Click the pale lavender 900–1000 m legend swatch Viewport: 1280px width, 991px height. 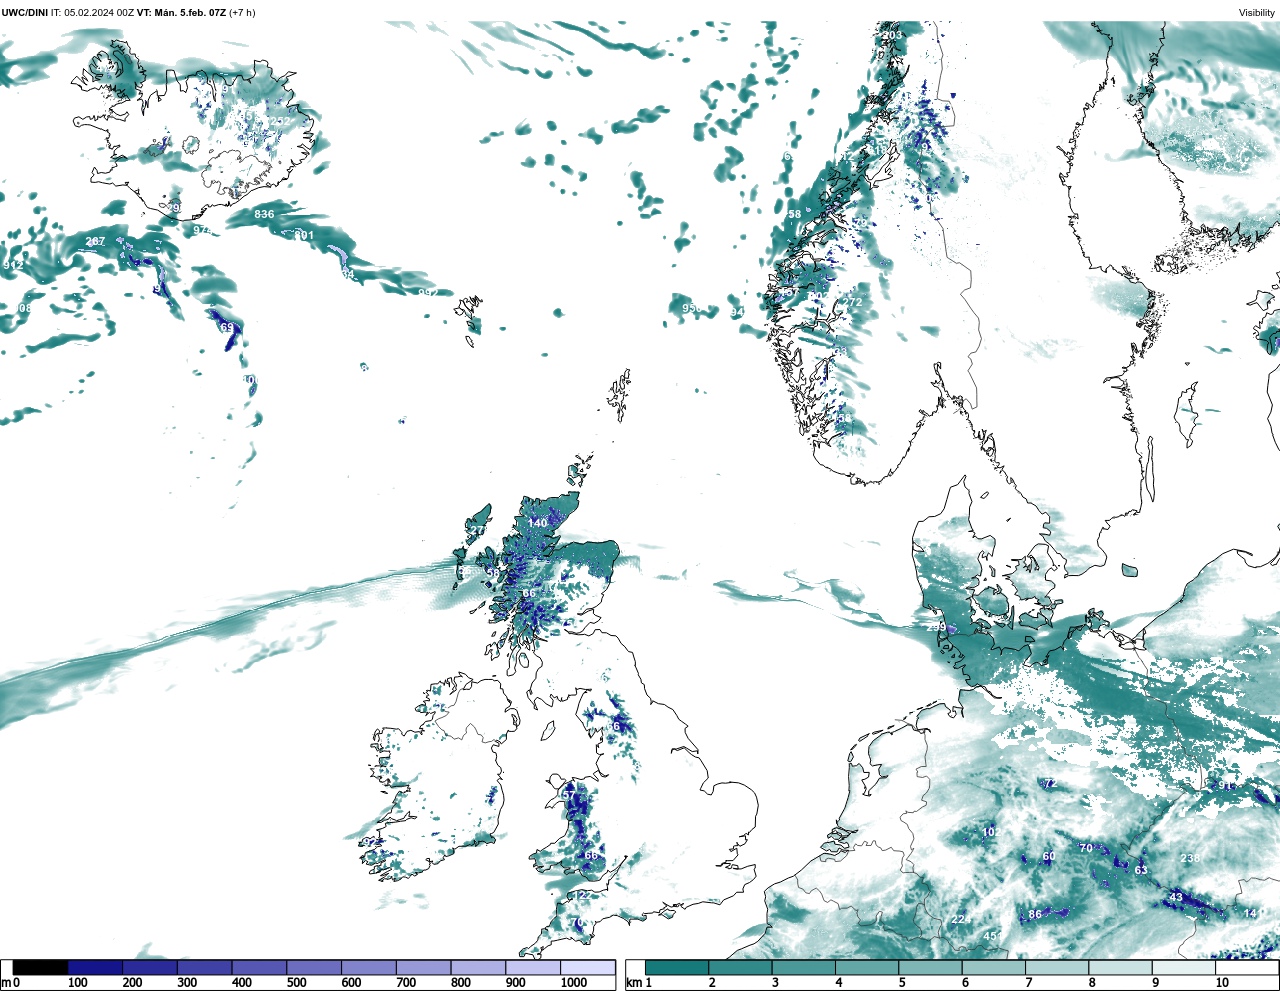[x=533, y=967]
